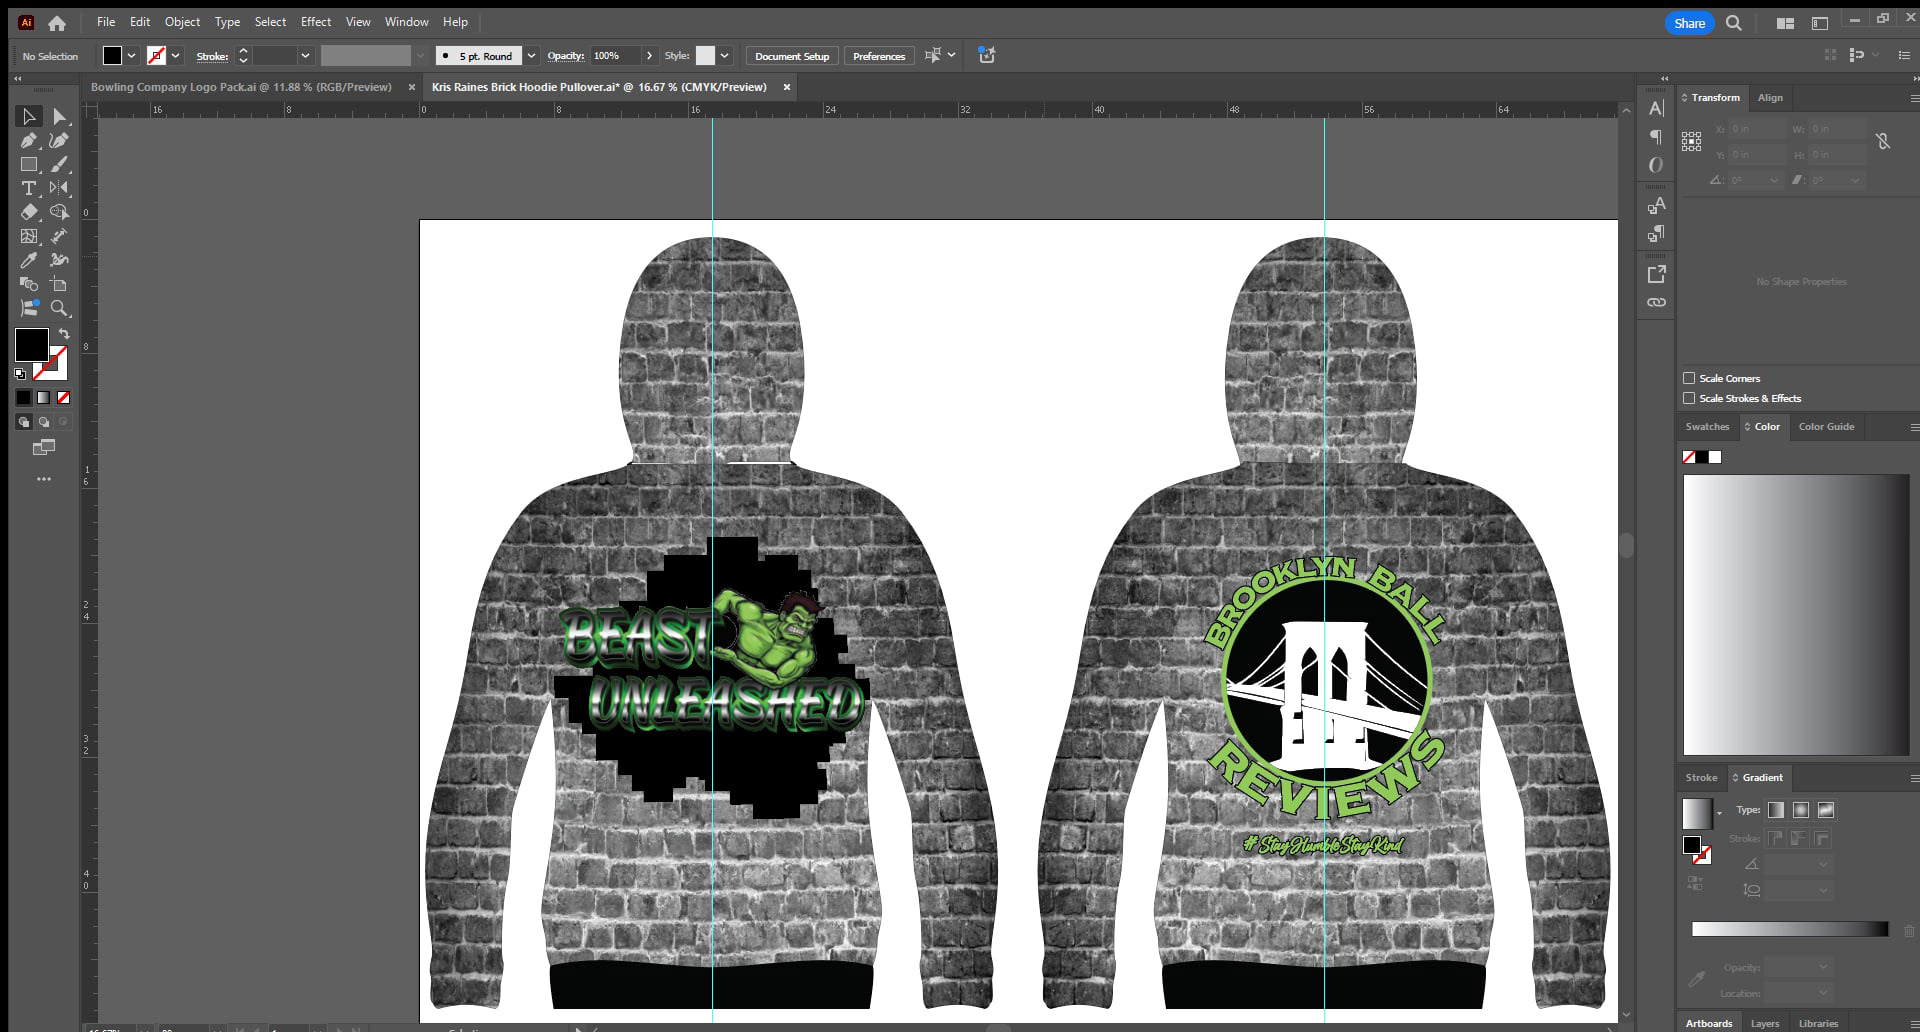Click the Home icon
Viewport: 1920px width, 1032px height.
point(57,22)
